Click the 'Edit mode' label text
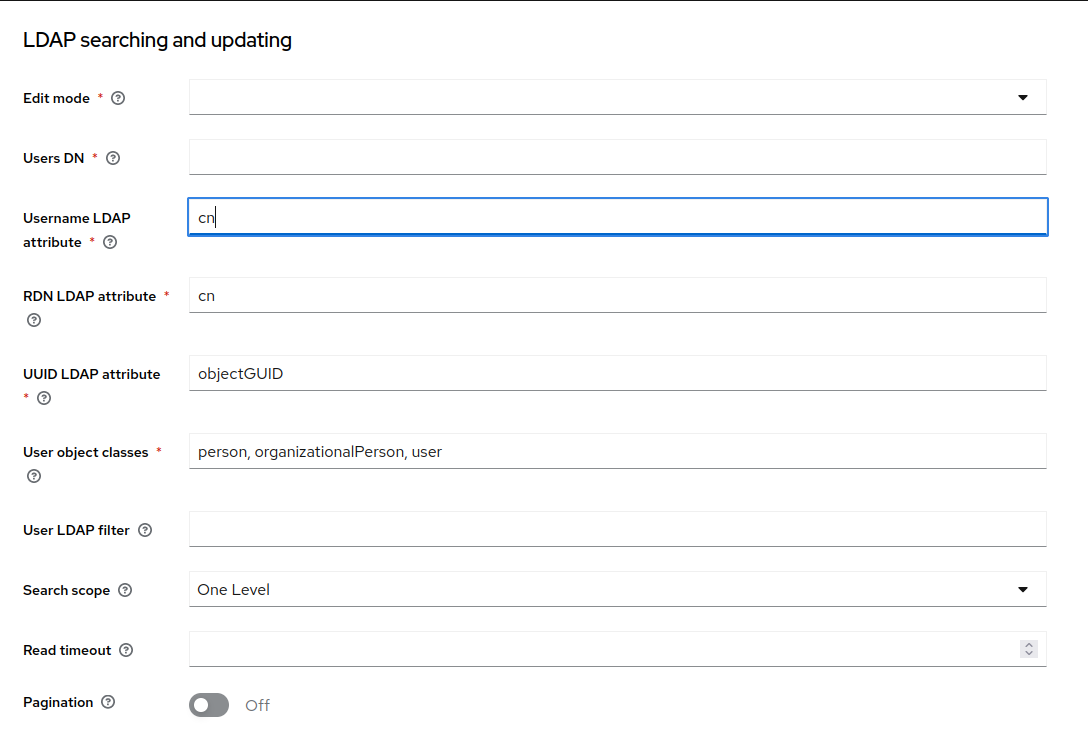Image resolution: width=1088 pixels, height=731 pixels. point(56,98)
